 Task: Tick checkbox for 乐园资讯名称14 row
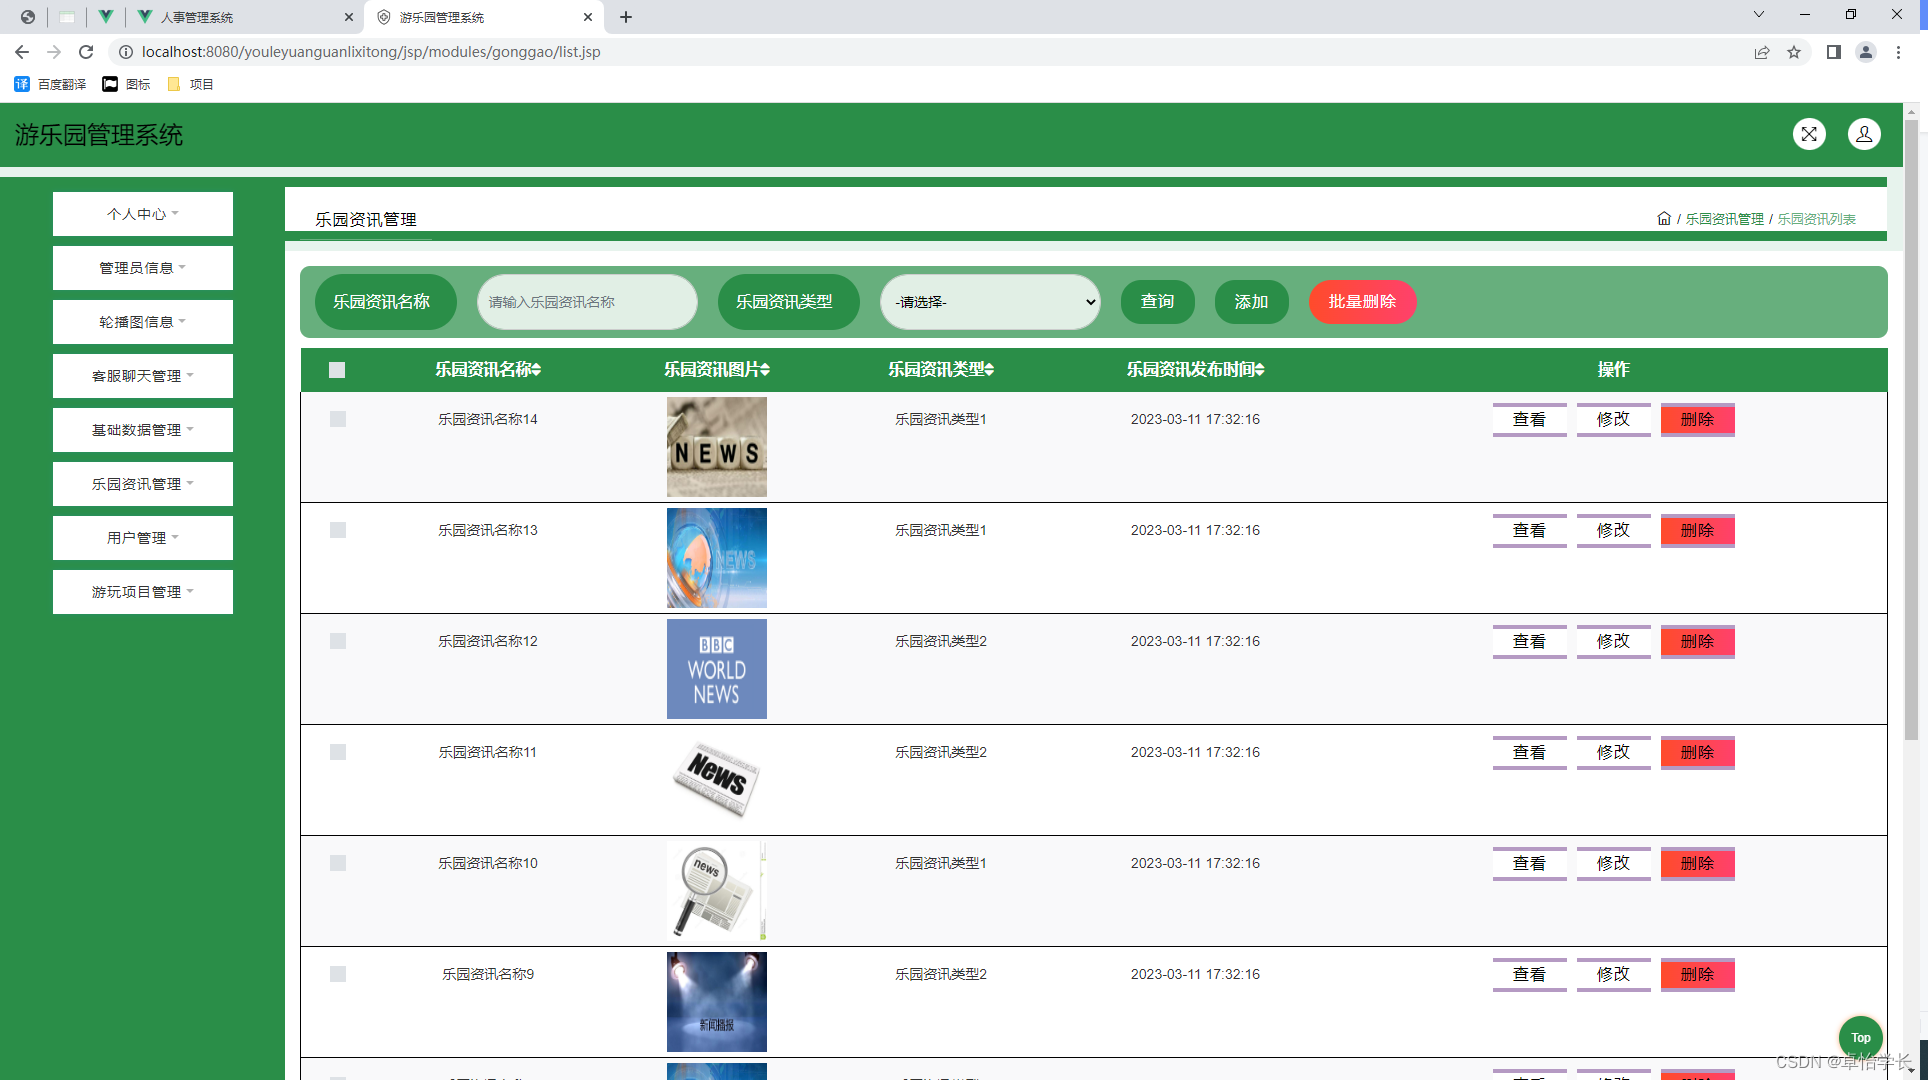point(338,419)
